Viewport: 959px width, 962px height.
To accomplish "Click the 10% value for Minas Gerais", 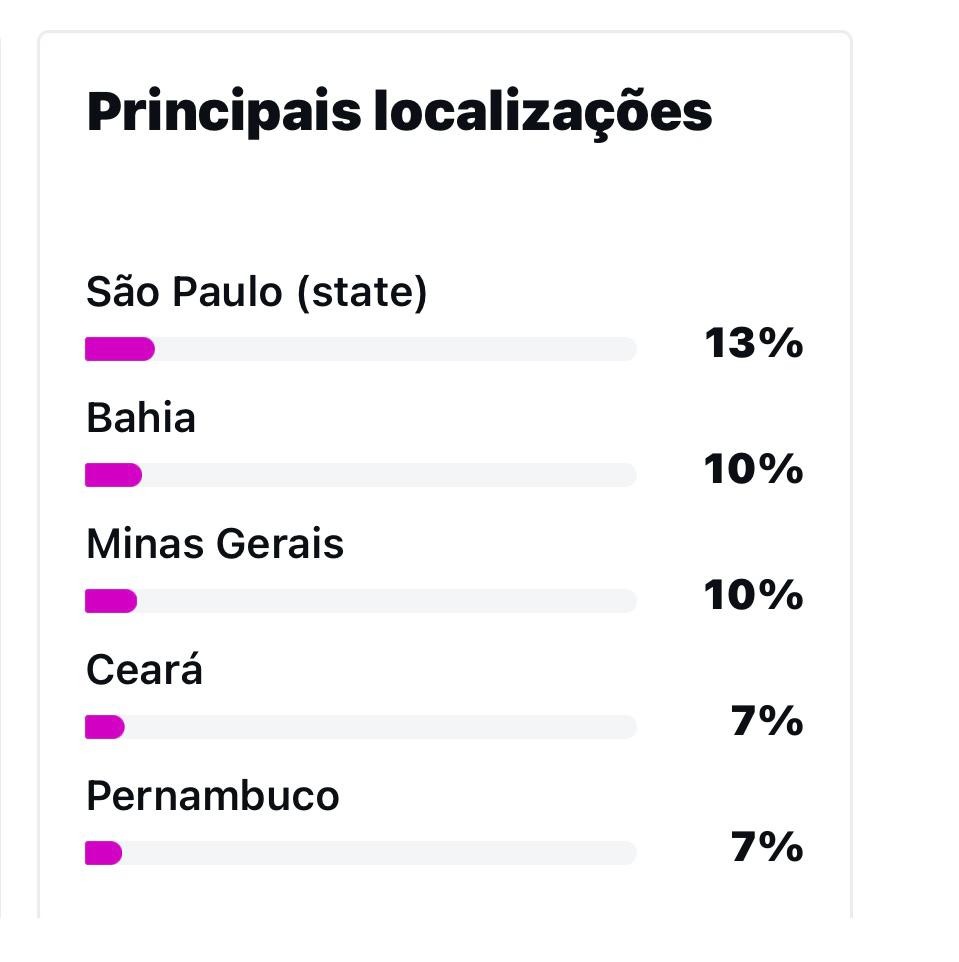I will coord(753,595).
